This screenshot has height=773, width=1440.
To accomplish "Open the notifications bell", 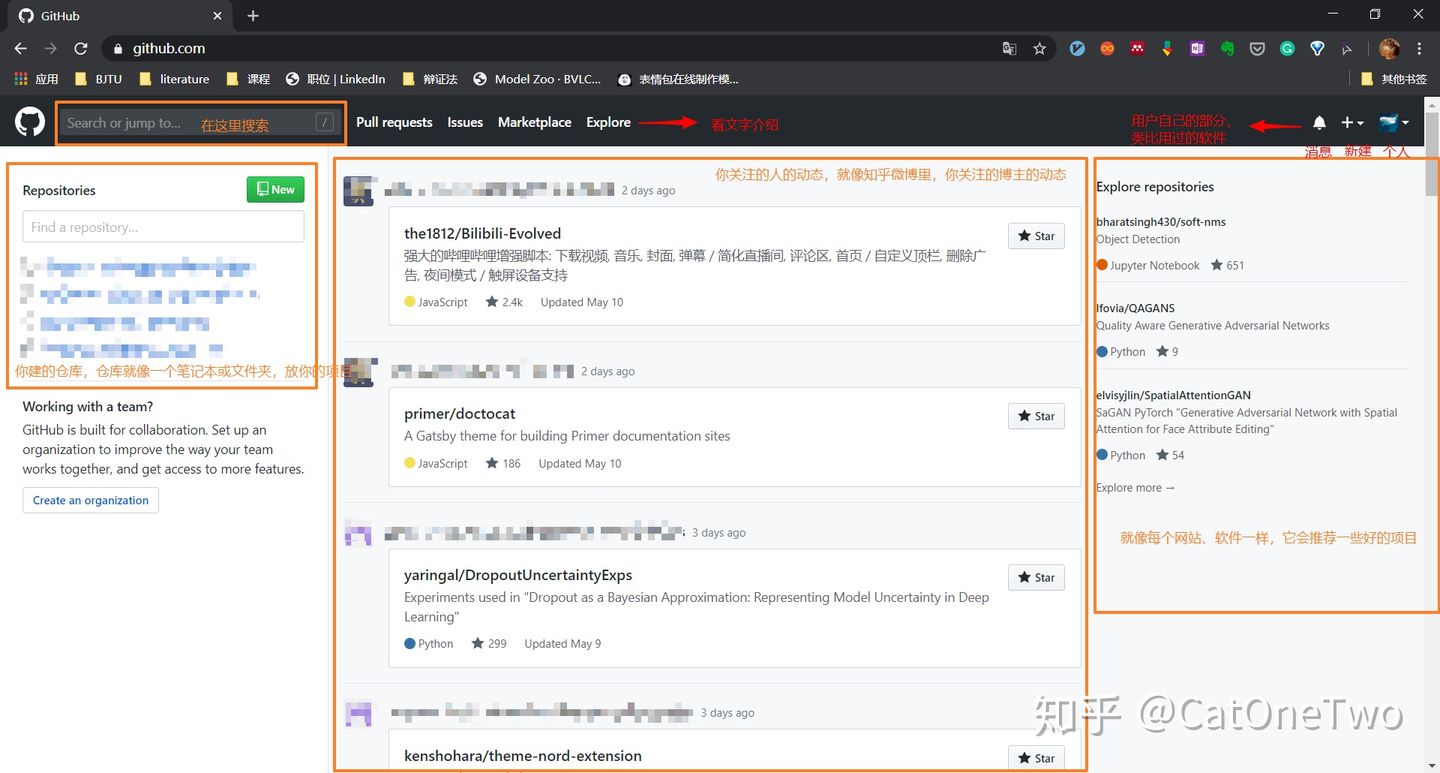I will pyautogui.click(x=1319, y=122).
